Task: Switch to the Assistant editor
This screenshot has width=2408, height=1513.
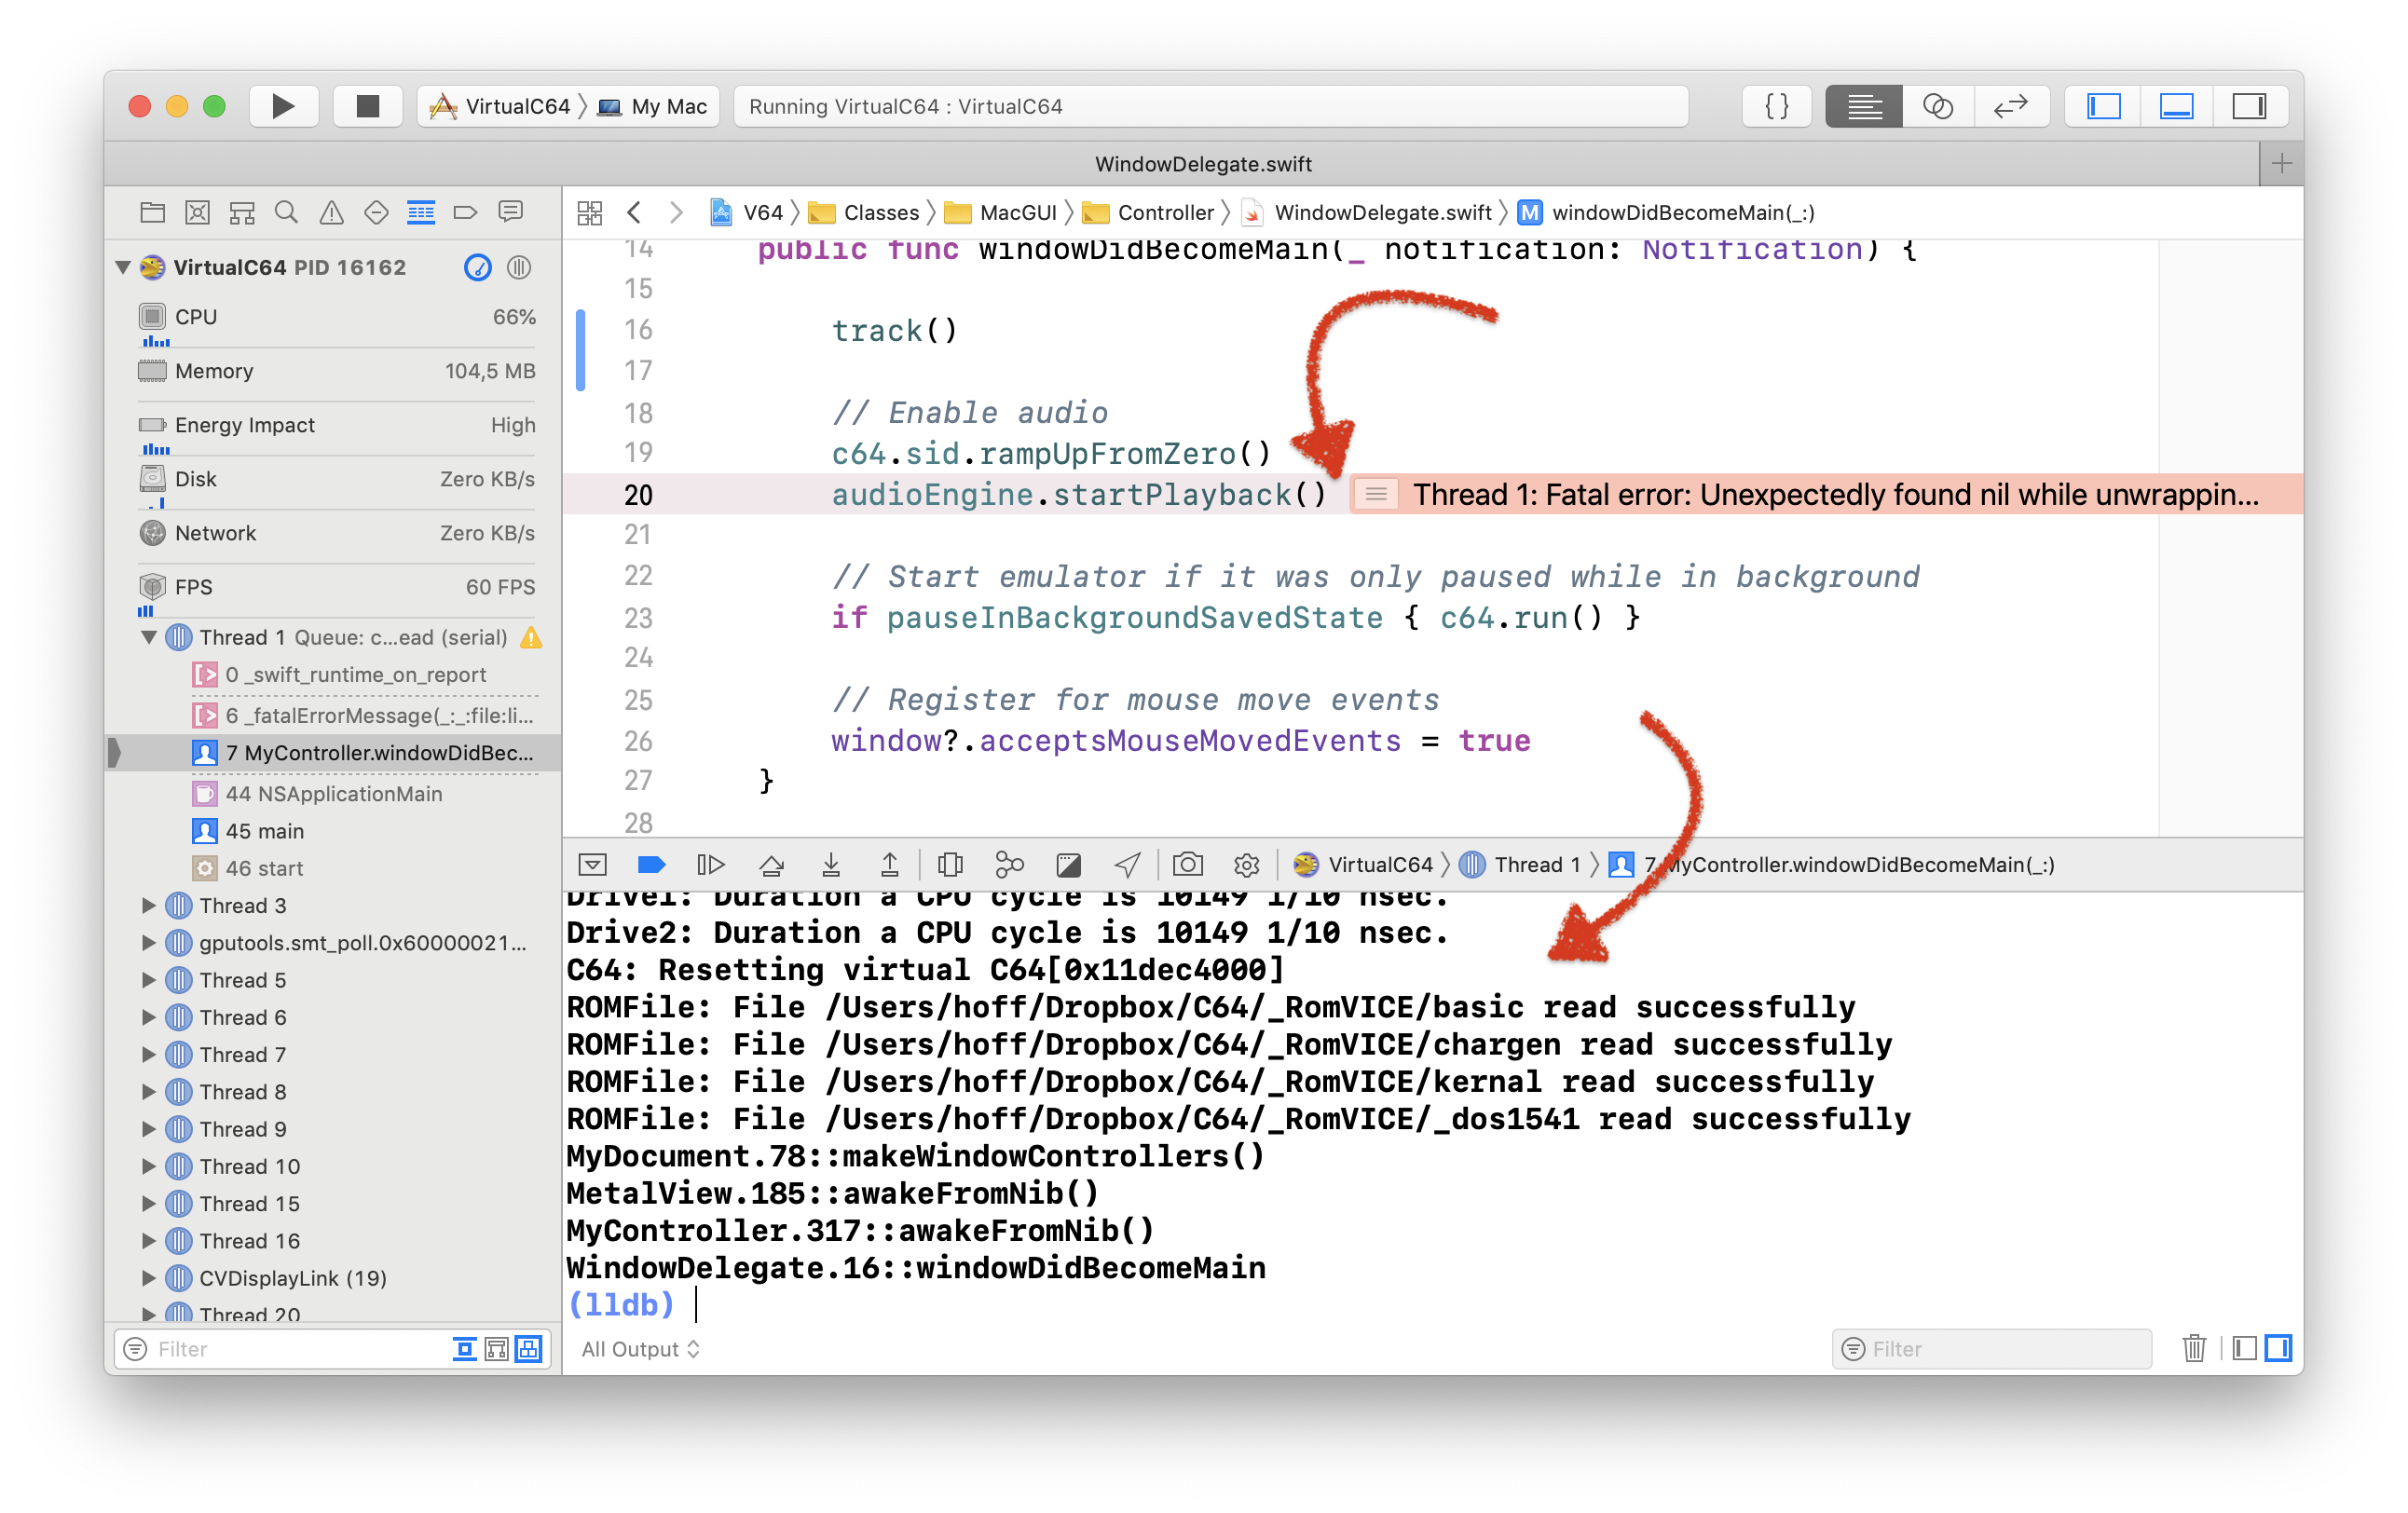Action: [1937, 106]
